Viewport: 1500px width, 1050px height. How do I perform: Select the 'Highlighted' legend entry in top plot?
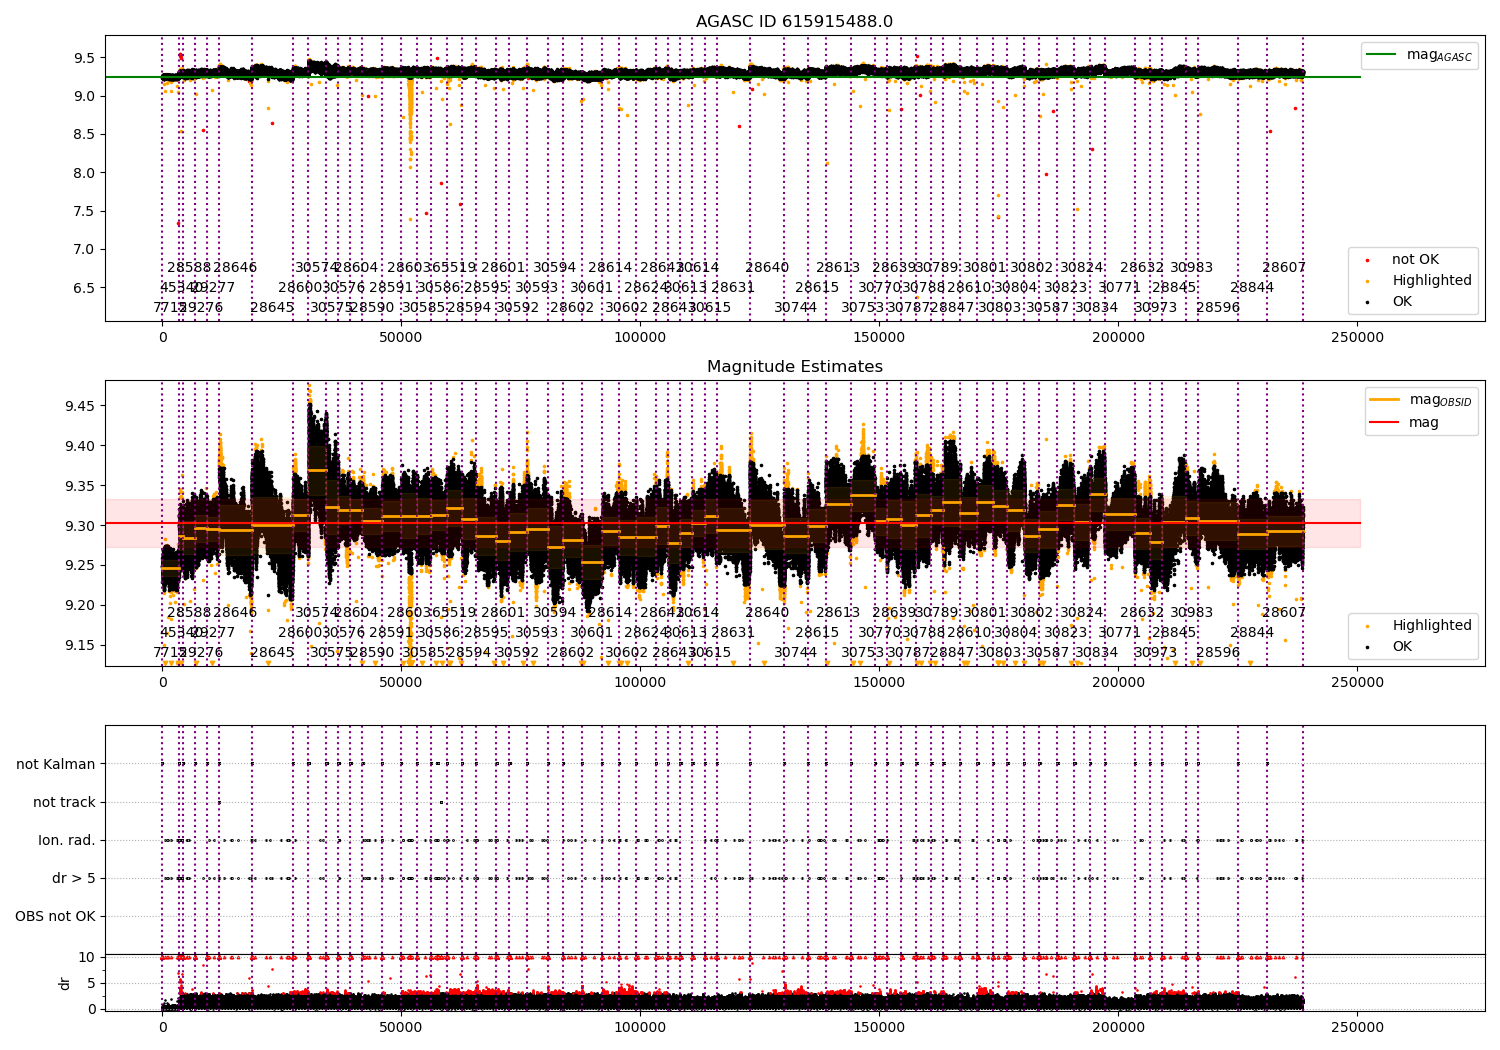pos(1431,281)
